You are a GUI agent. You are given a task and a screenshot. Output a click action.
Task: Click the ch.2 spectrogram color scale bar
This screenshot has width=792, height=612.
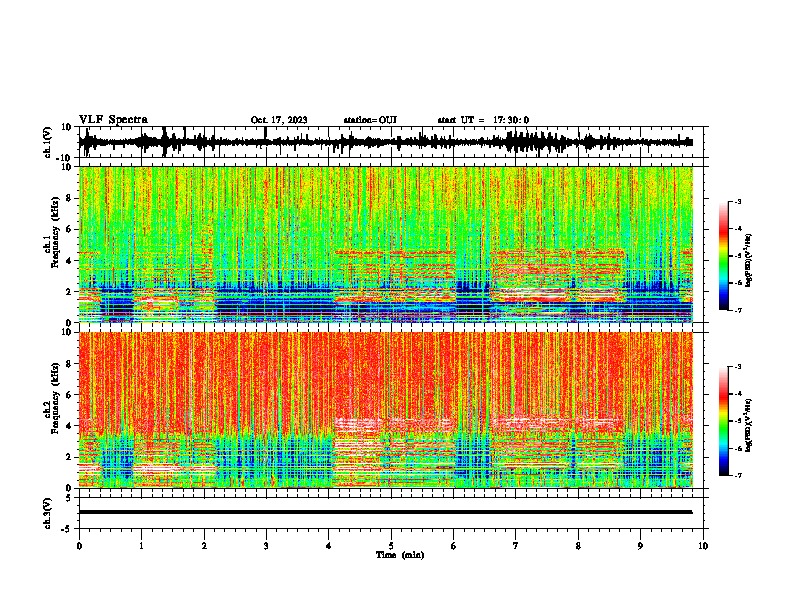[x=723, y=421]
